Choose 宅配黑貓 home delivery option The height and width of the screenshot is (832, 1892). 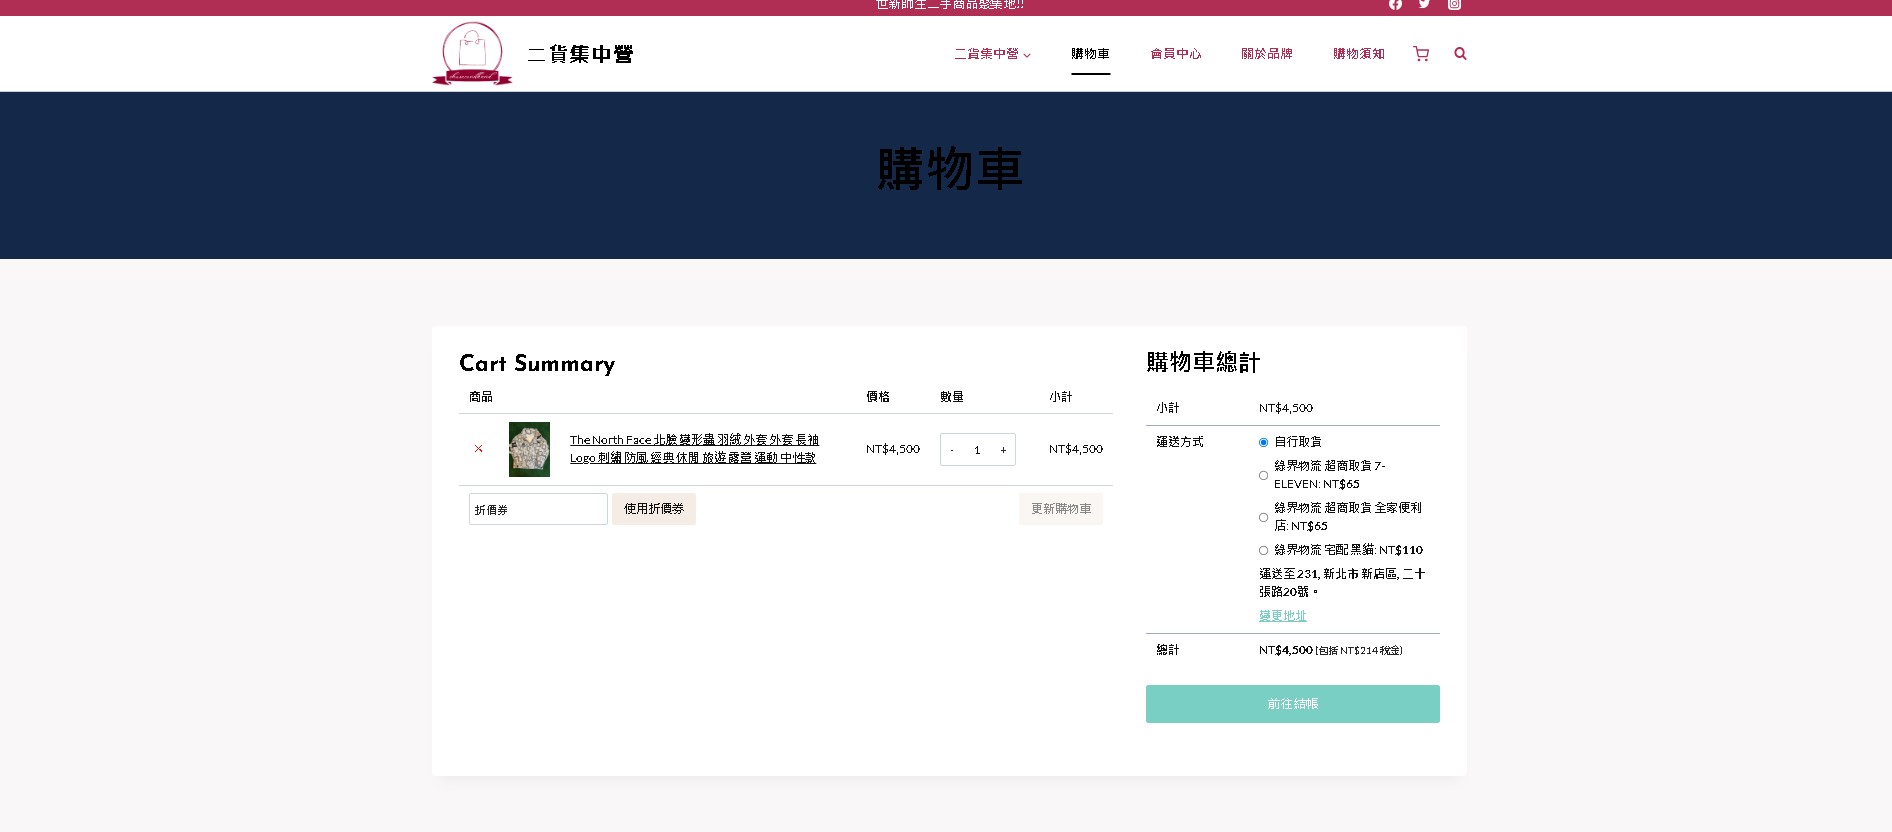[1263, 550]
